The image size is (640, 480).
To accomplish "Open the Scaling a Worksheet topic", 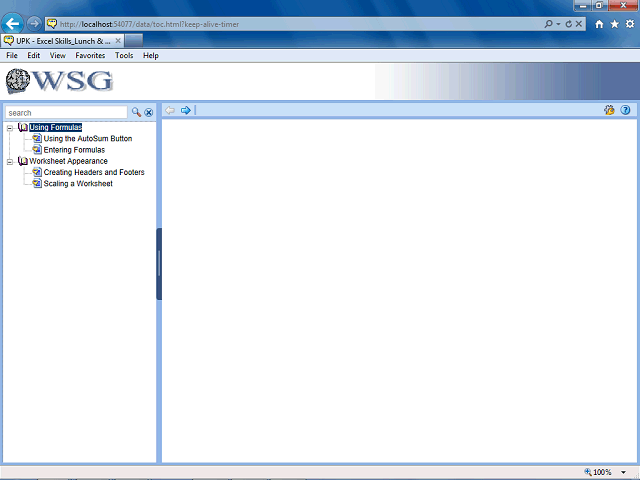I will [78, 184].
